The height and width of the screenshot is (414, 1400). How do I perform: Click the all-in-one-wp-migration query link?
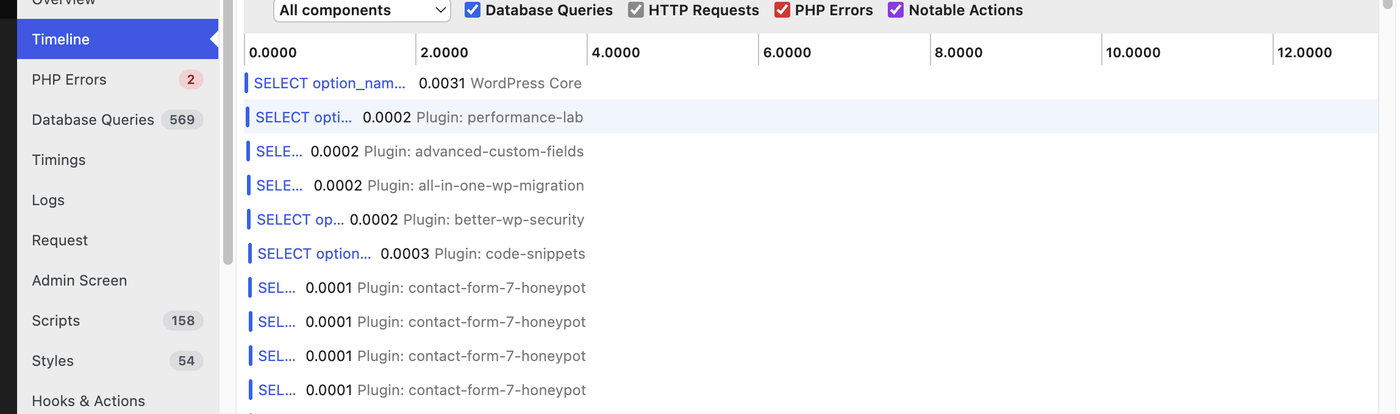pos(280,185)
